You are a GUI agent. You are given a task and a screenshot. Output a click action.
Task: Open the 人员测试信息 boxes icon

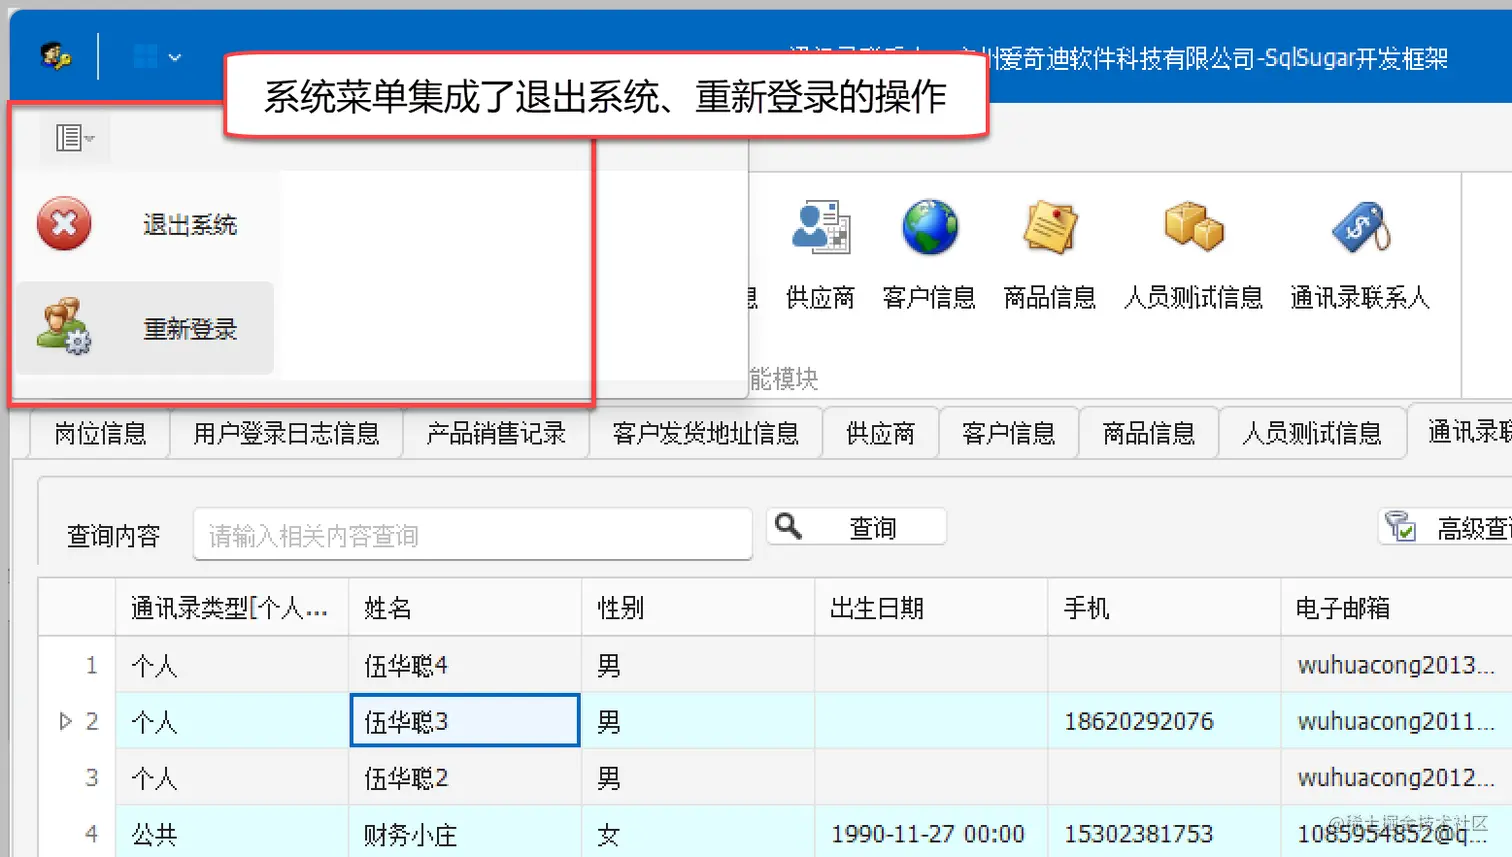tap(1193, 227)
